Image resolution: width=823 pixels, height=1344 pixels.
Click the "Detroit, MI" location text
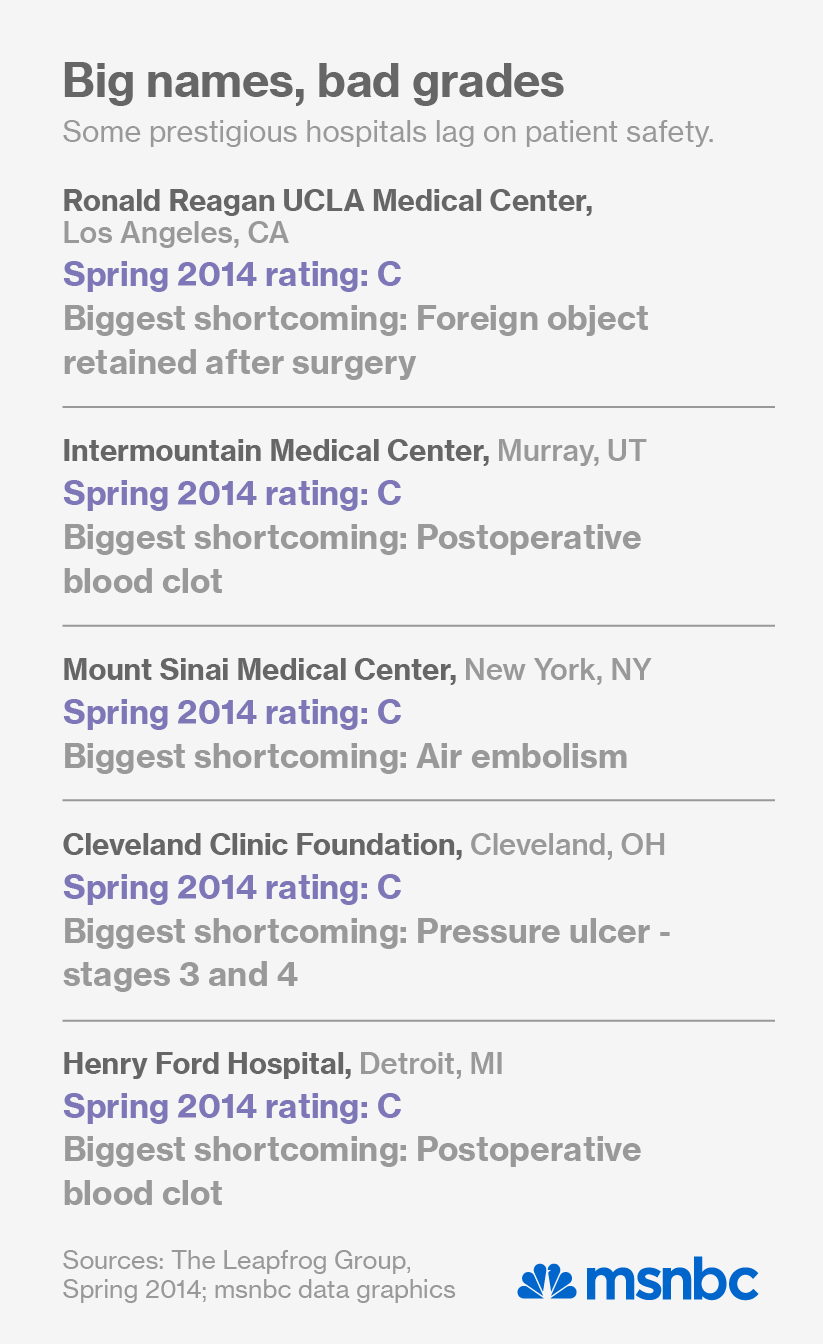coord(430,1064)
